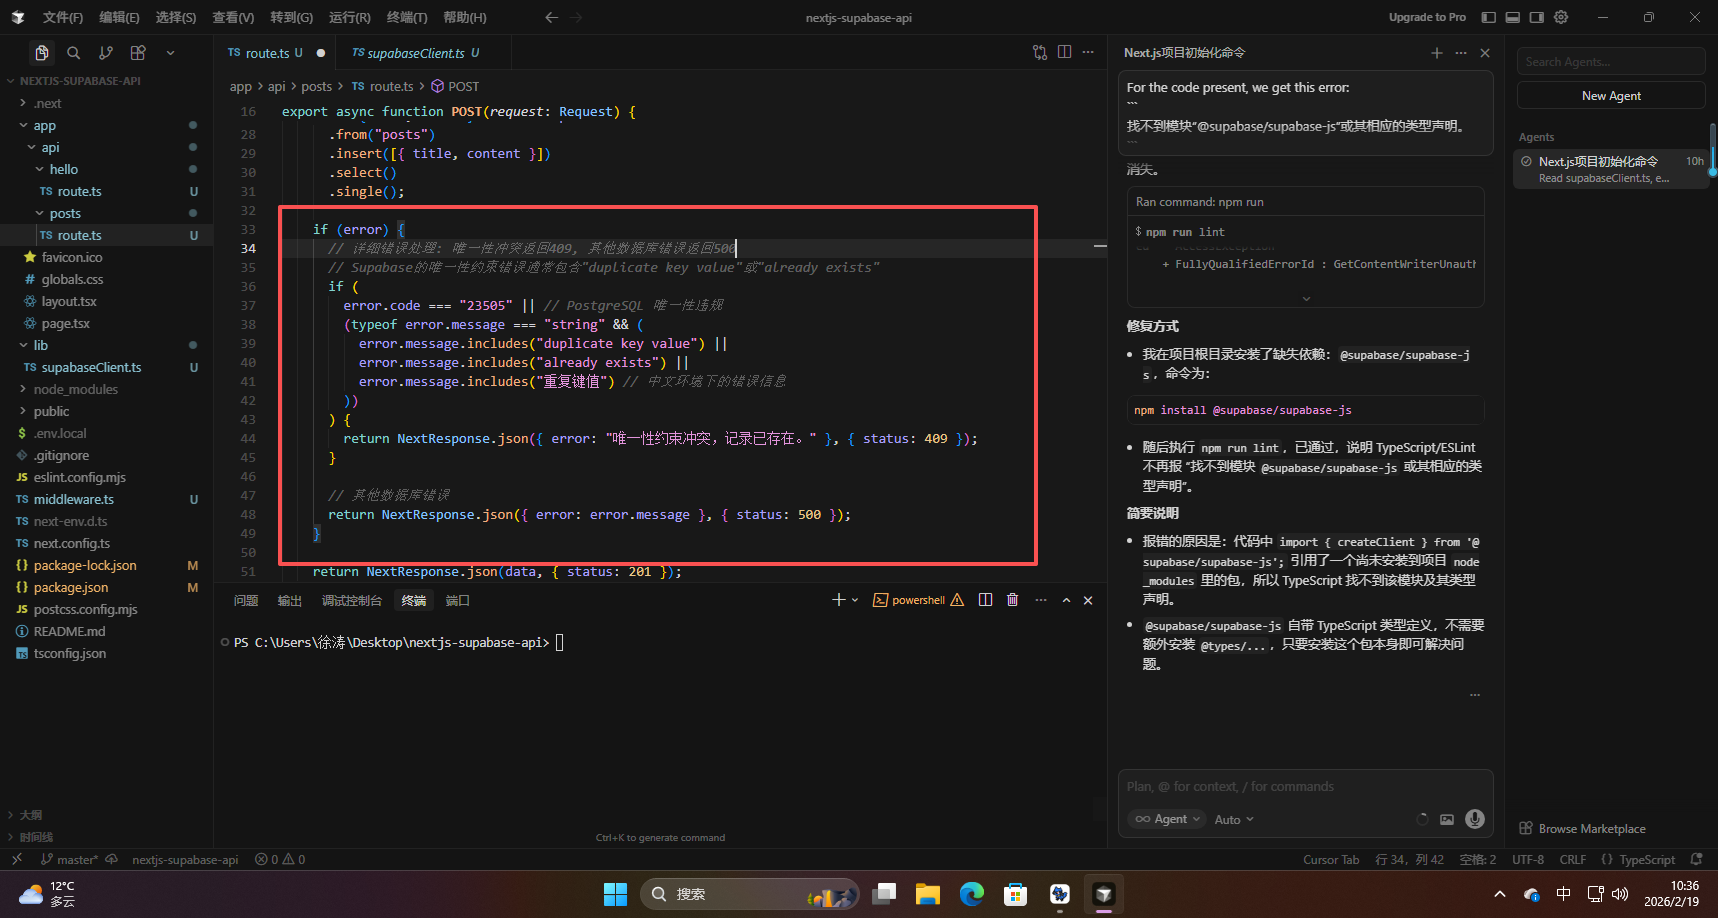Open editor more actions ellipsis
The height and width of the screenshot is (918, 1718).
pos(1088,52)
